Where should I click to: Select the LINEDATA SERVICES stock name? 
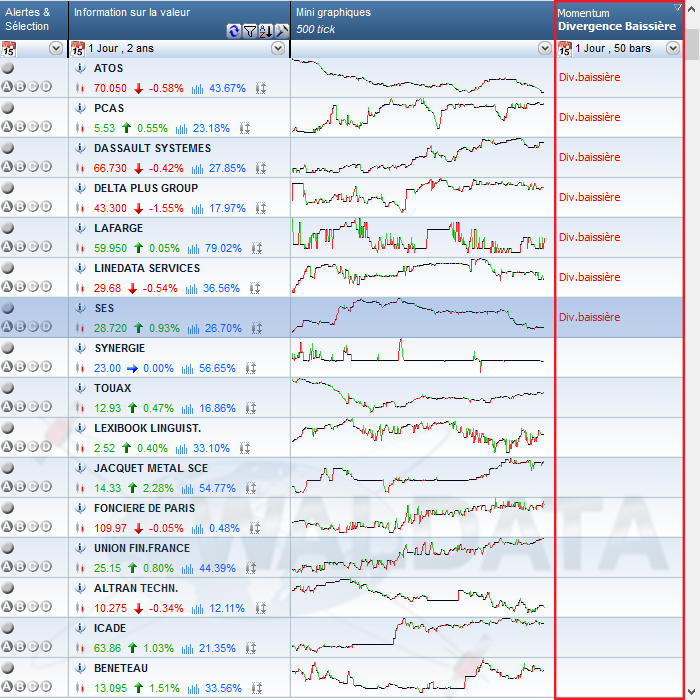(147, 268)
